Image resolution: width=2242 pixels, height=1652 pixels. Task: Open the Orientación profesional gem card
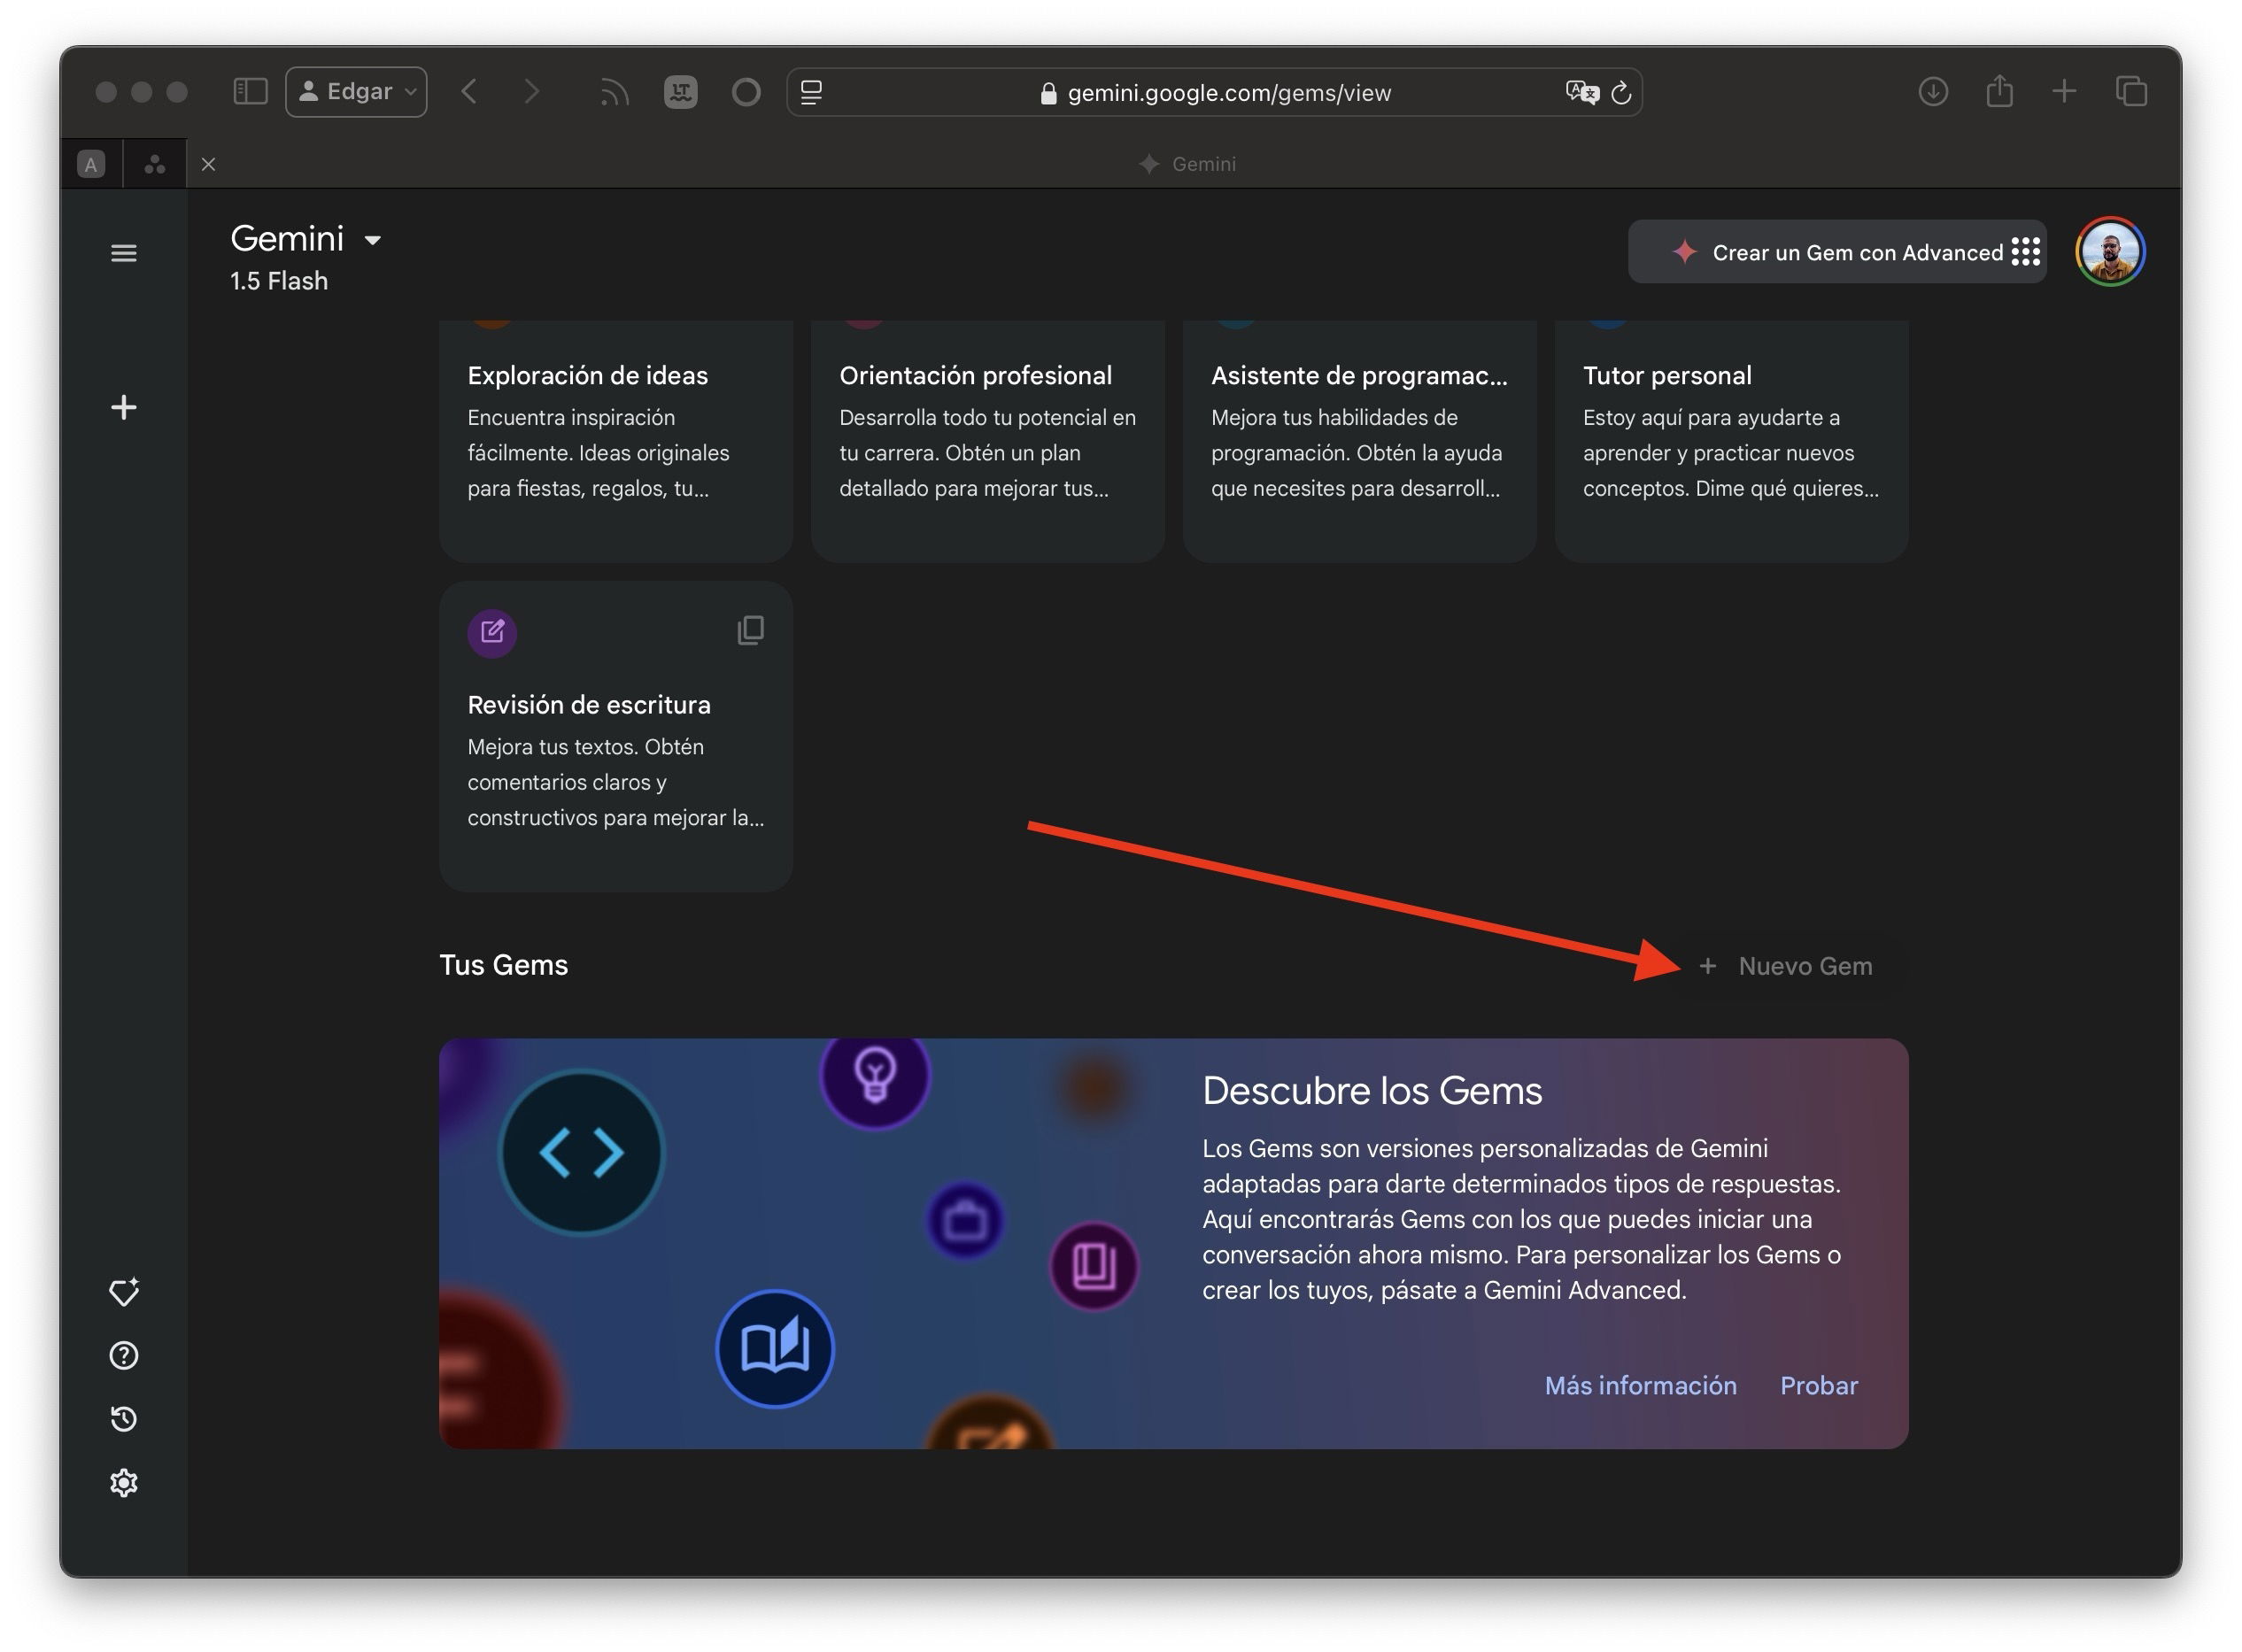987,440
